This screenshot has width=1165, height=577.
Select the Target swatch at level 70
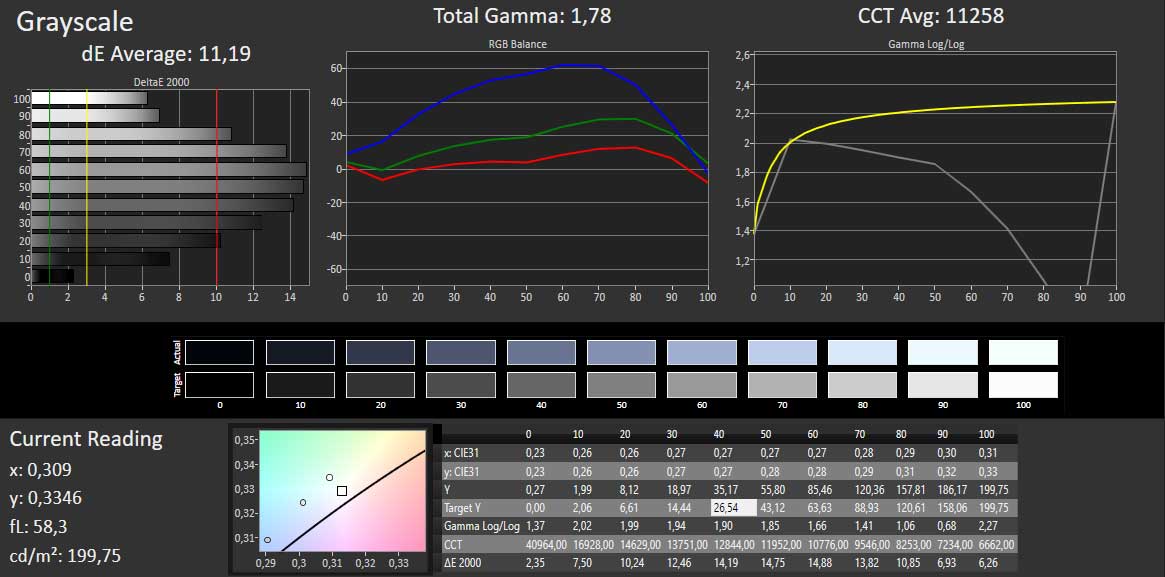[x=782, y=385]
